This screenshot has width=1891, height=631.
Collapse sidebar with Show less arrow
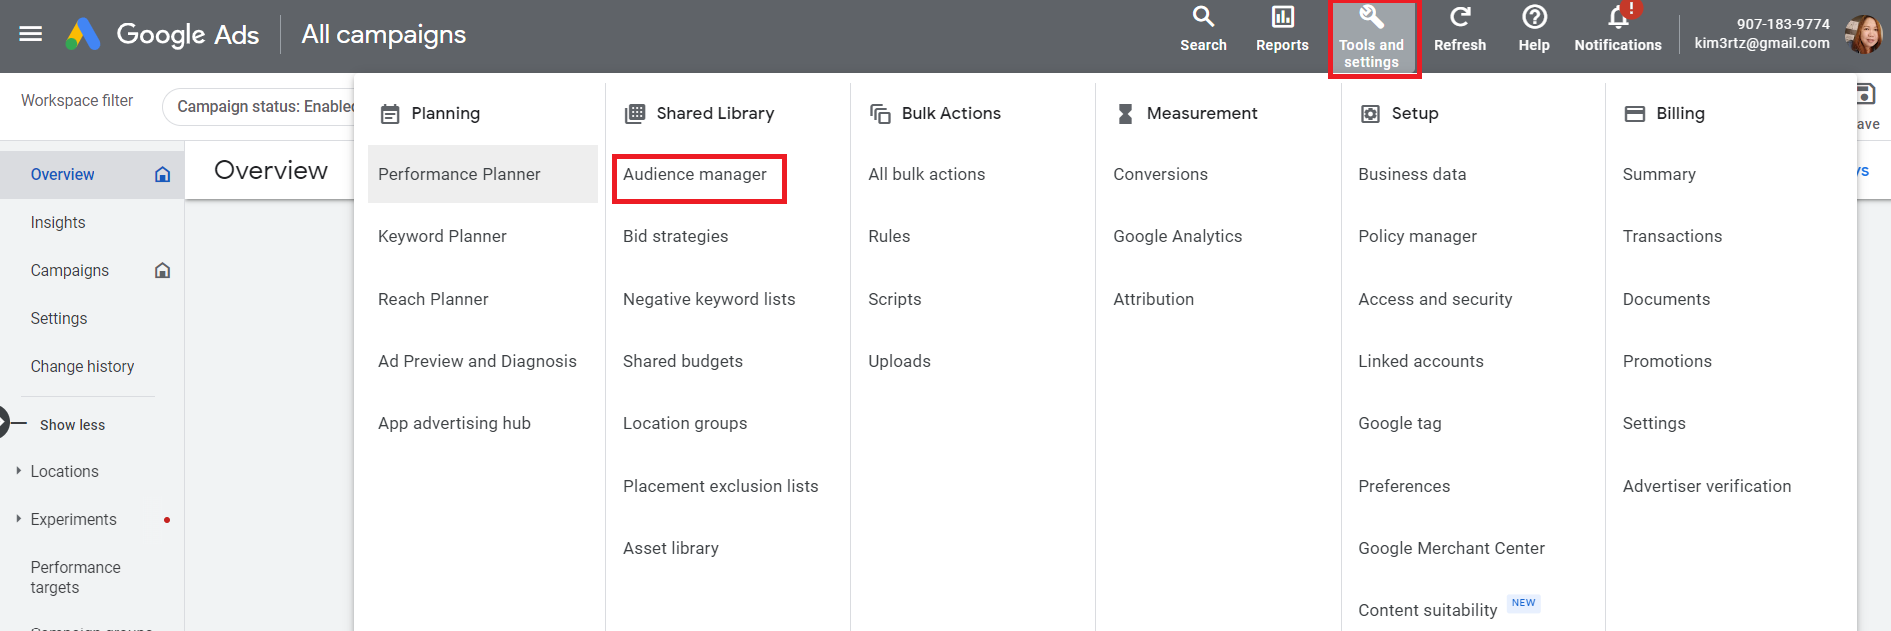tap(4, 423)
